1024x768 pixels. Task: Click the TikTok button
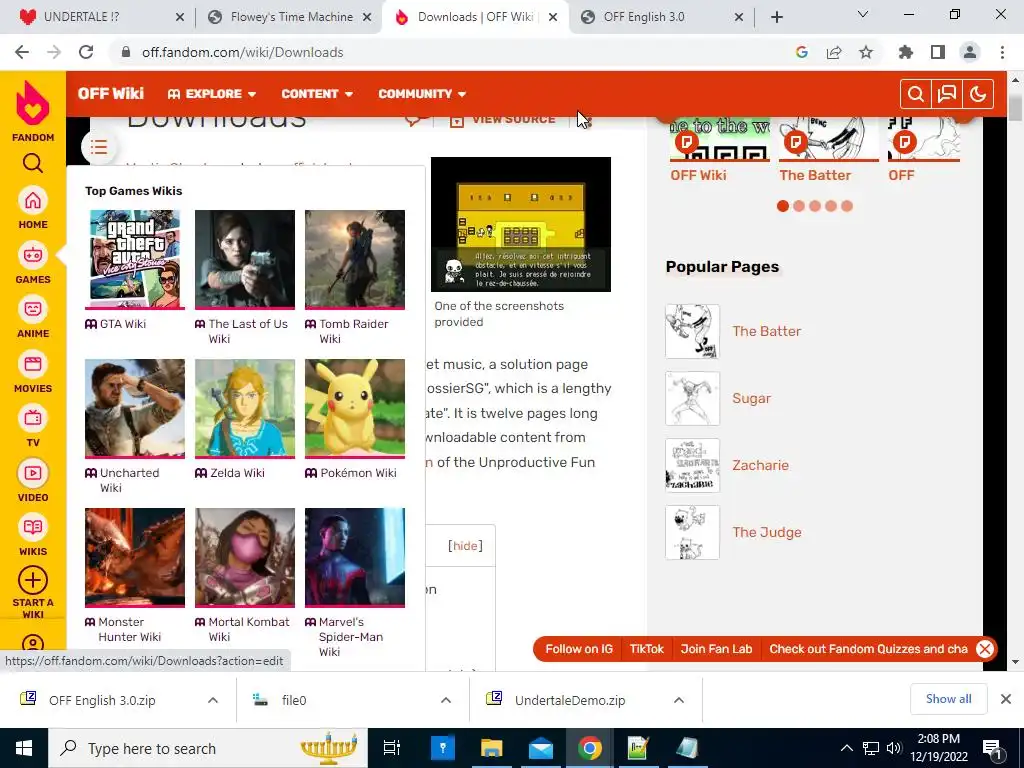(x=647, y=649)
